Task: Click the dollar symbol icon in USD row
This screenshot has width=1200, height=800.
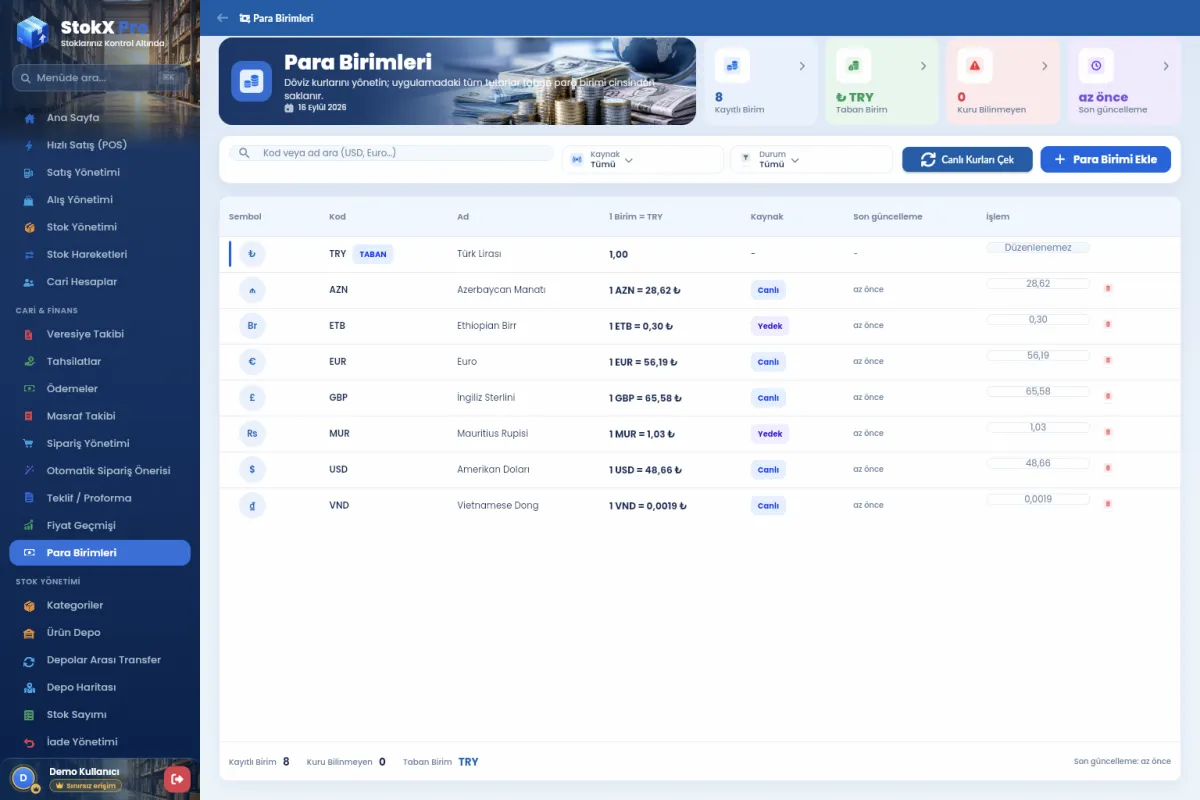Action: click(x=252, y=470)
